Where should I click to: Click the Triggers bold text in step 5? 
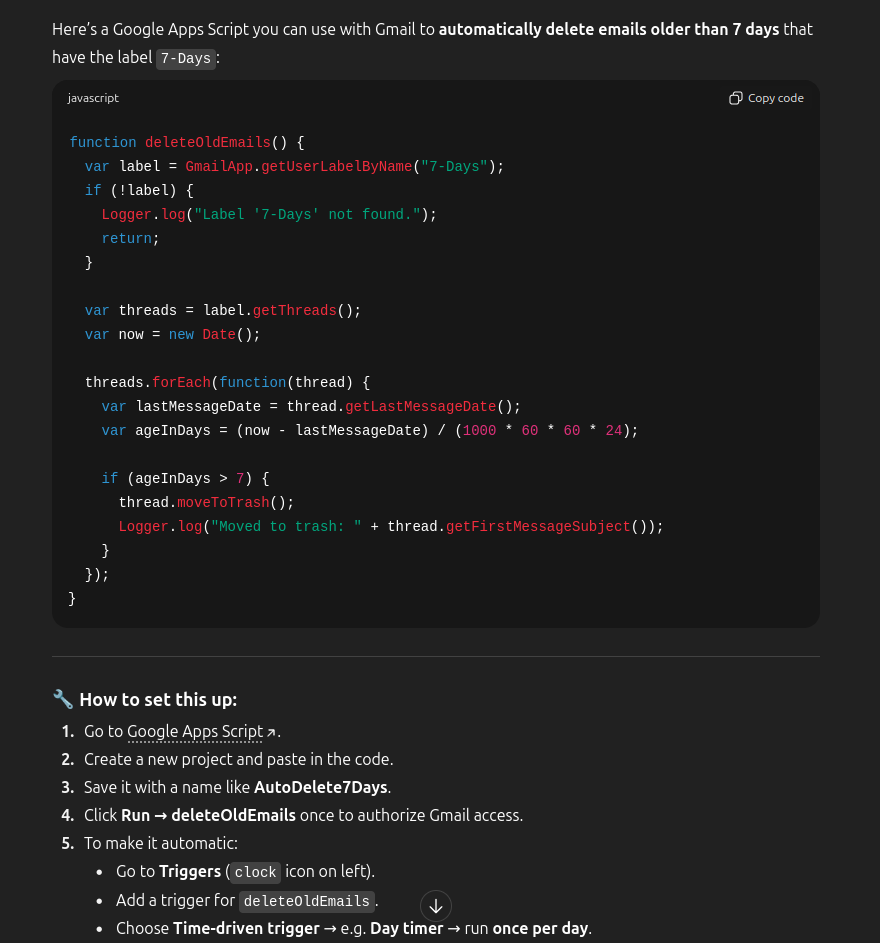tap(190, 871)
